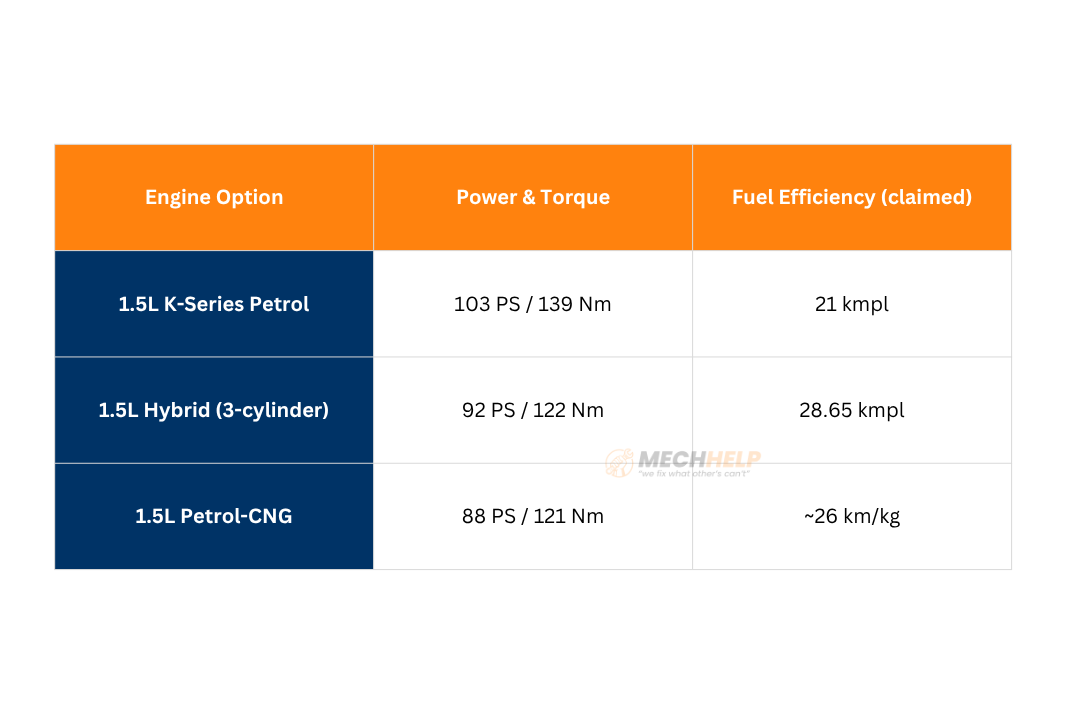The height and width of the screenshot is (720, 1080).
Task: Click the MechHelp watermark logo icon
Action: (620, 463)
